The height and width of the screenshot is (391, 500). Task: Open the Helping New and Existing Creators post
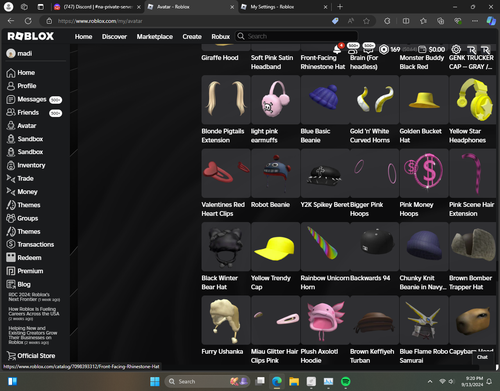tap(33, 335)
